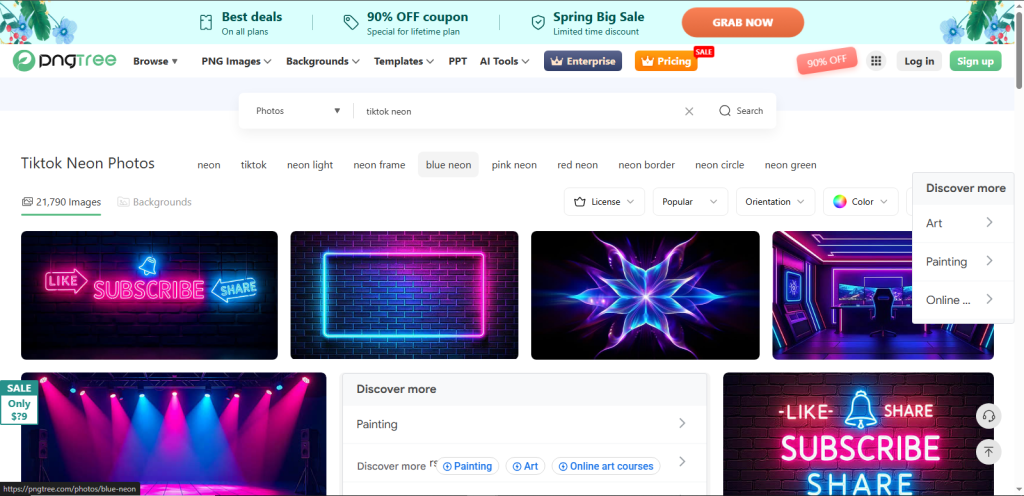
Task: Choose the neon frame tag
Action: click(x=379, y=165)
